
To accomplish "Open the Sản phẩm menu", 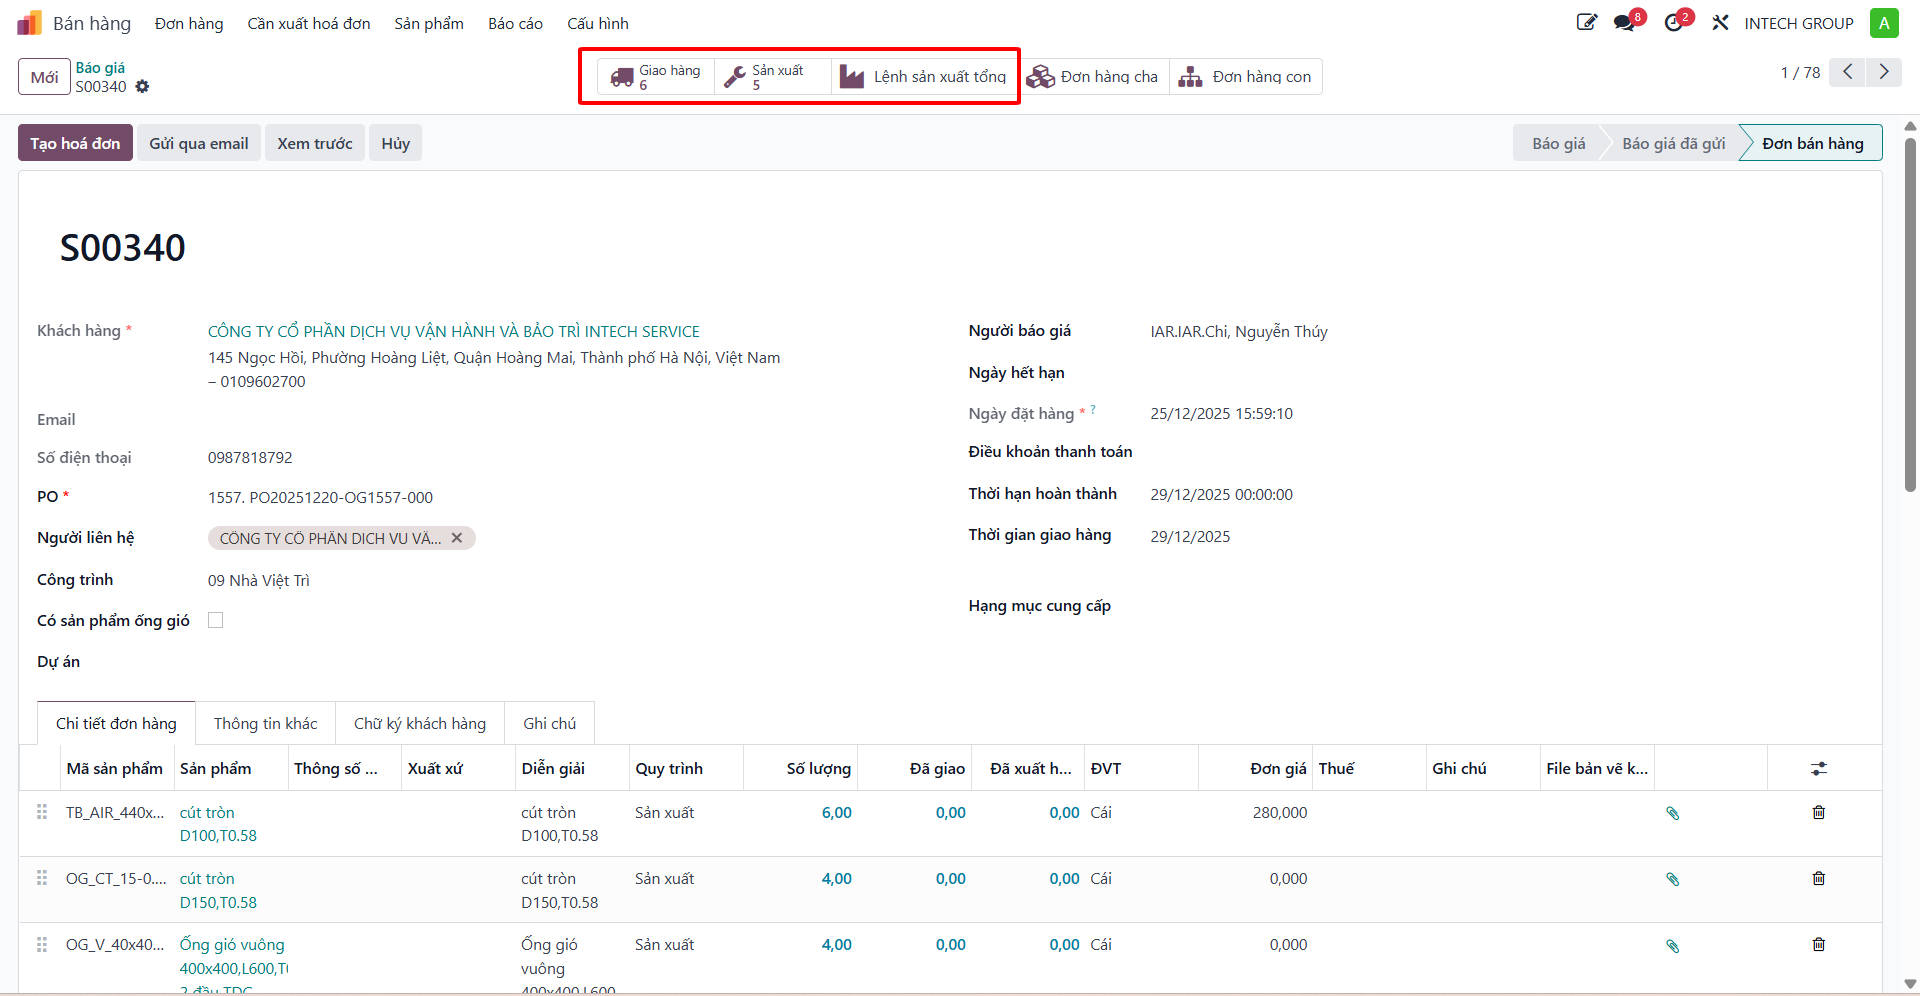I will (x=429, y=23).
